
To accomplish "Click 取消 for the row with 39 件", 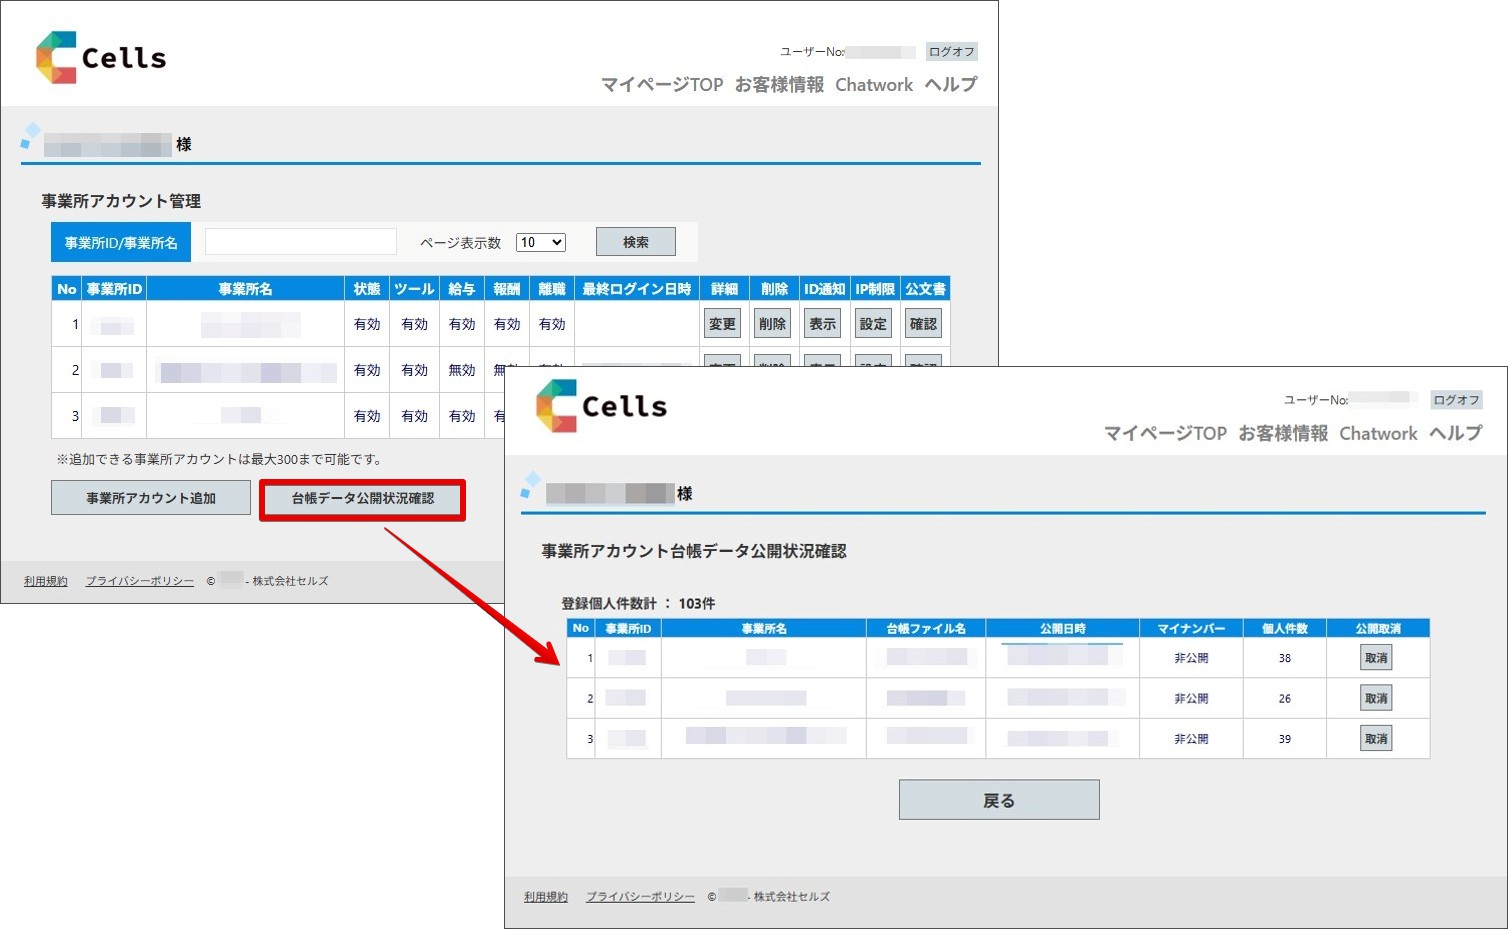I will coord(1376,739).
